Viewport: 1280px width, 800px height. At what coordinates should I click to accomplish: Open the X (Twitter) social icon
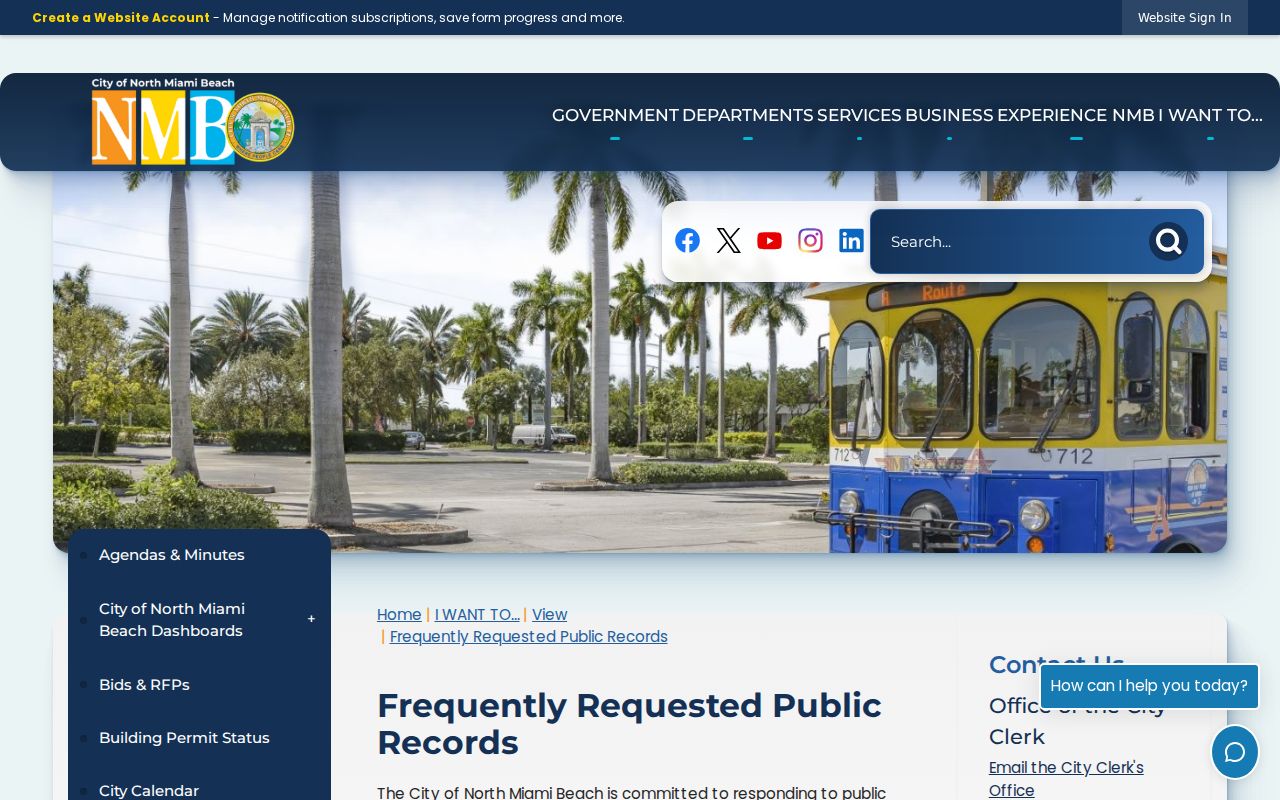728,241
